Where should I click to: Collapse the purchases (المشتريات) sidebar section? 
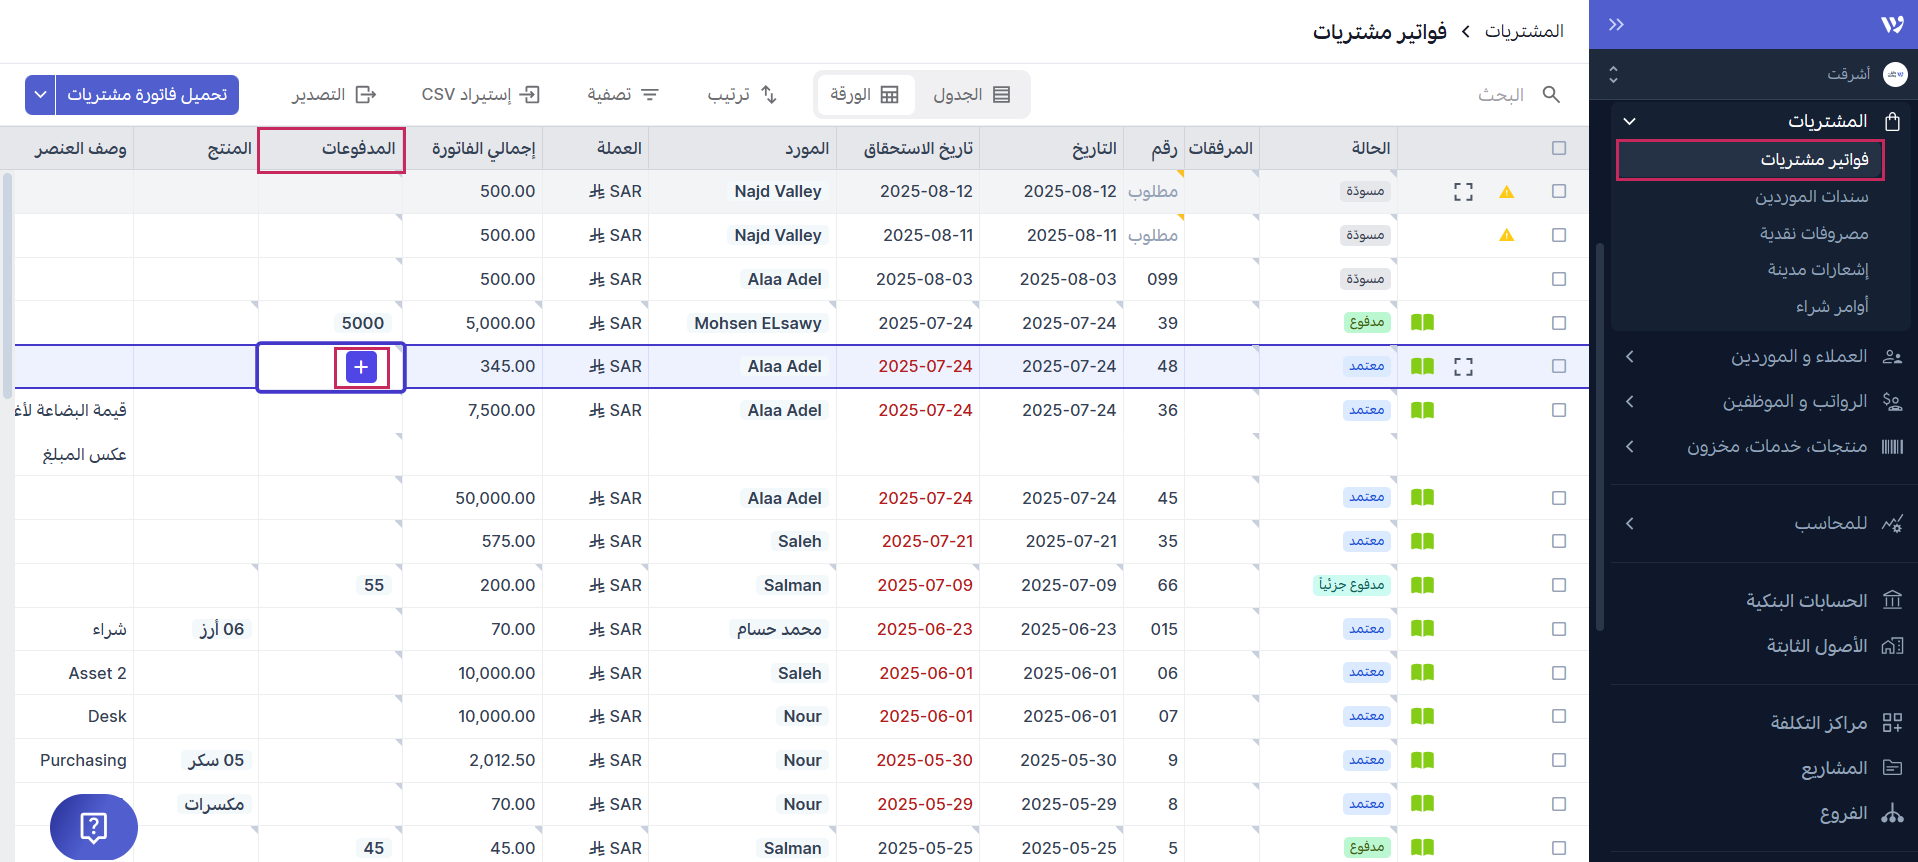(x=1629, y=121)
